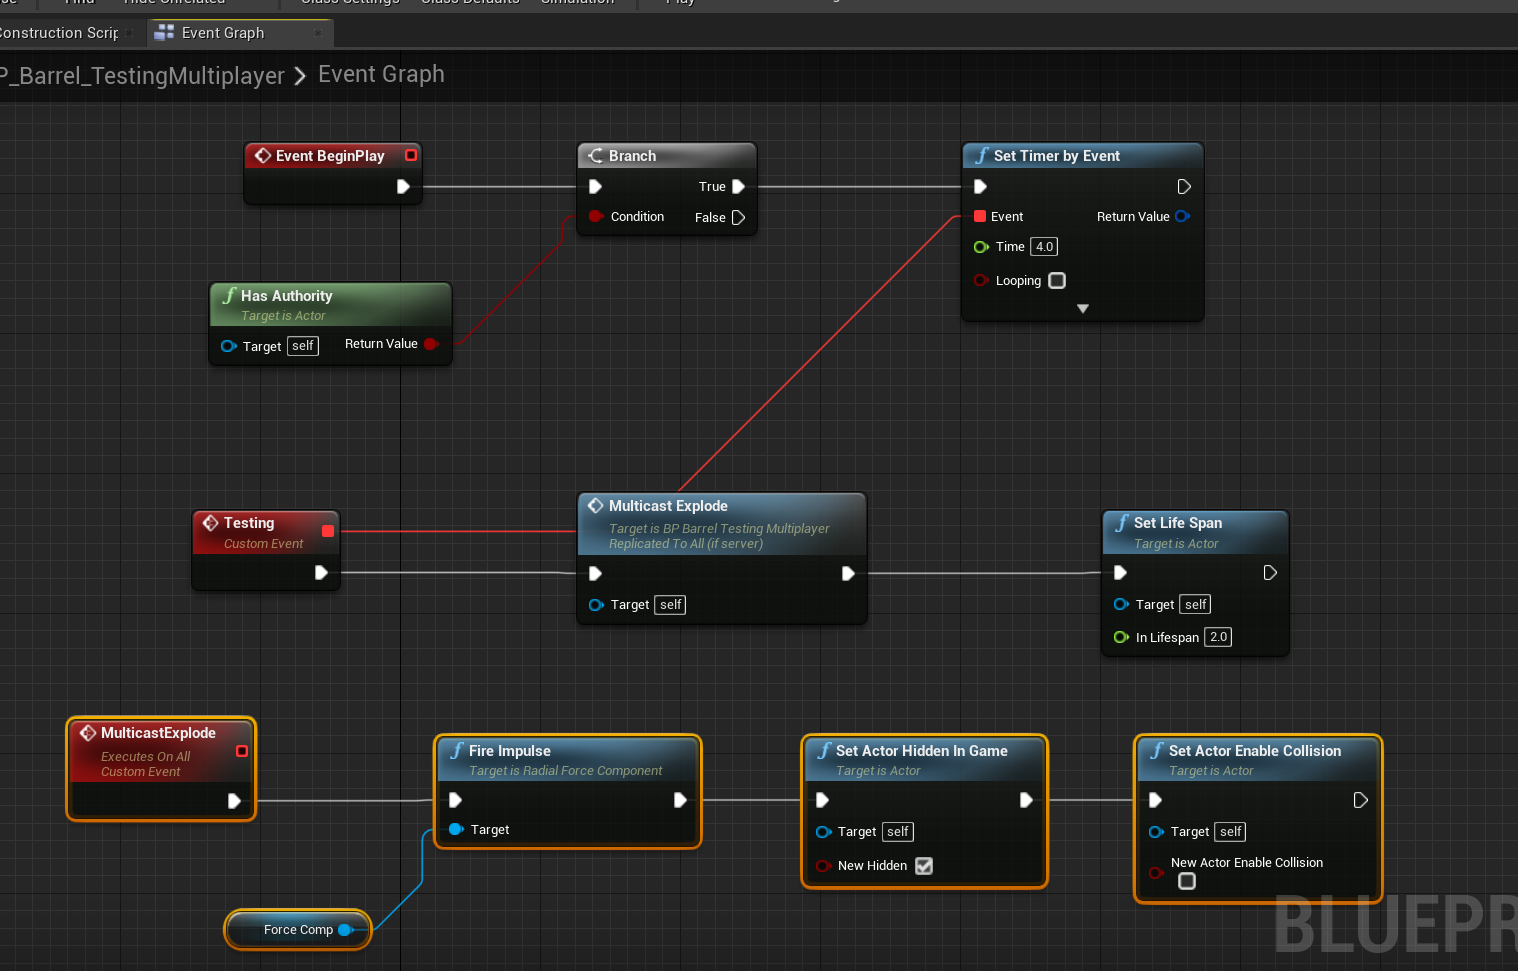Select the Set Life Span node title
Image resolution: width=1518 pixels, height=971 pixels.
1178,523
